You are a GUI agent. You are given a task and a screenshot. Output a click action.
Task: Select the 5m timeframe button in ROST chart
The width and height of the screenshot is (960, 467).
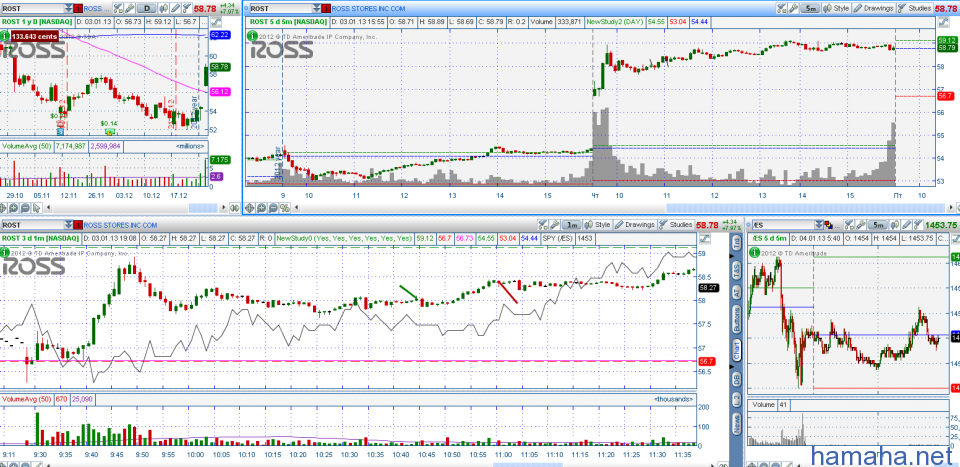810,9
